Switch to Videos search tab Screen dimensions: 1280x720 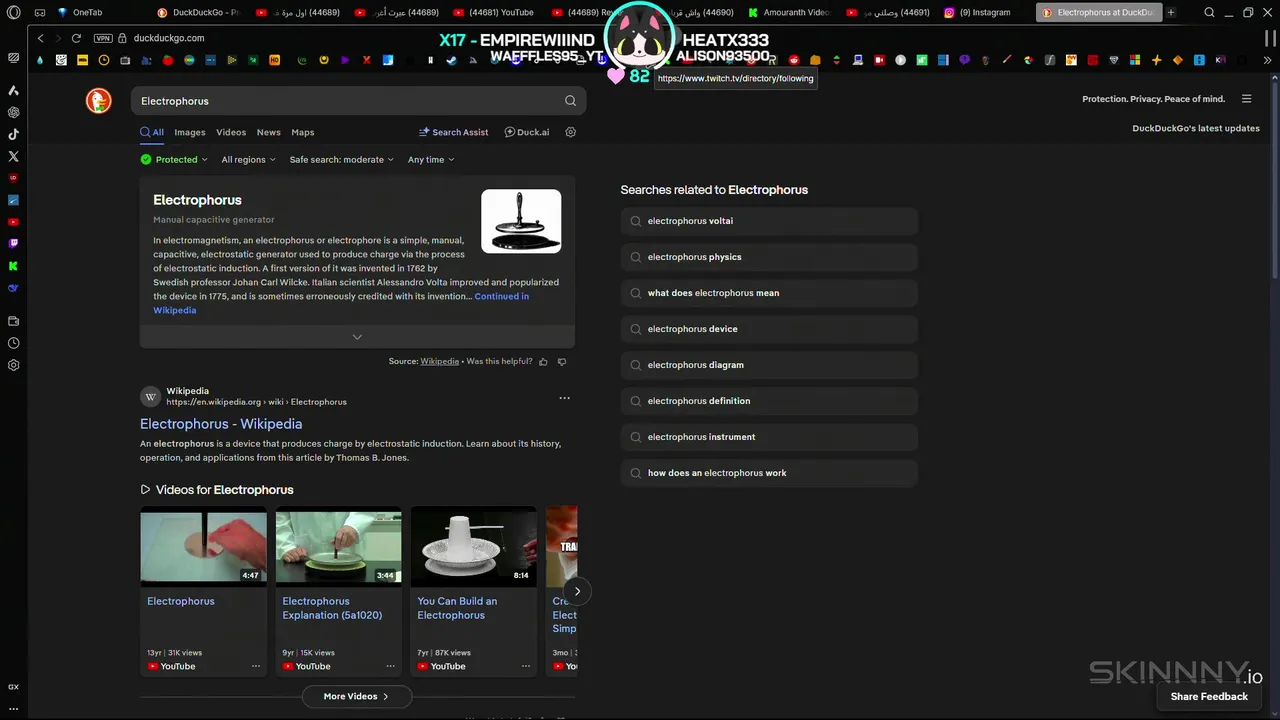click(x=231, y=132)
